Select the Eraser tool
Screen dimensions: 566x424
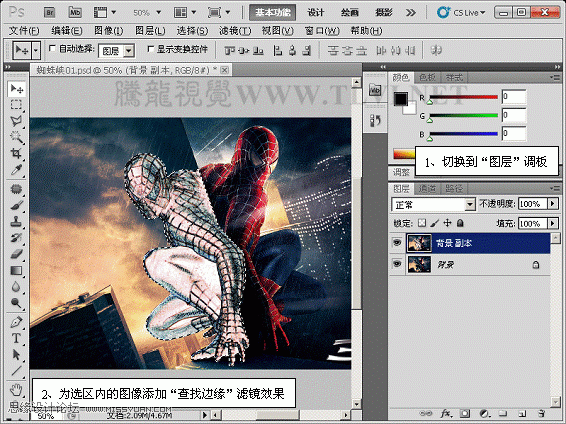16,254
